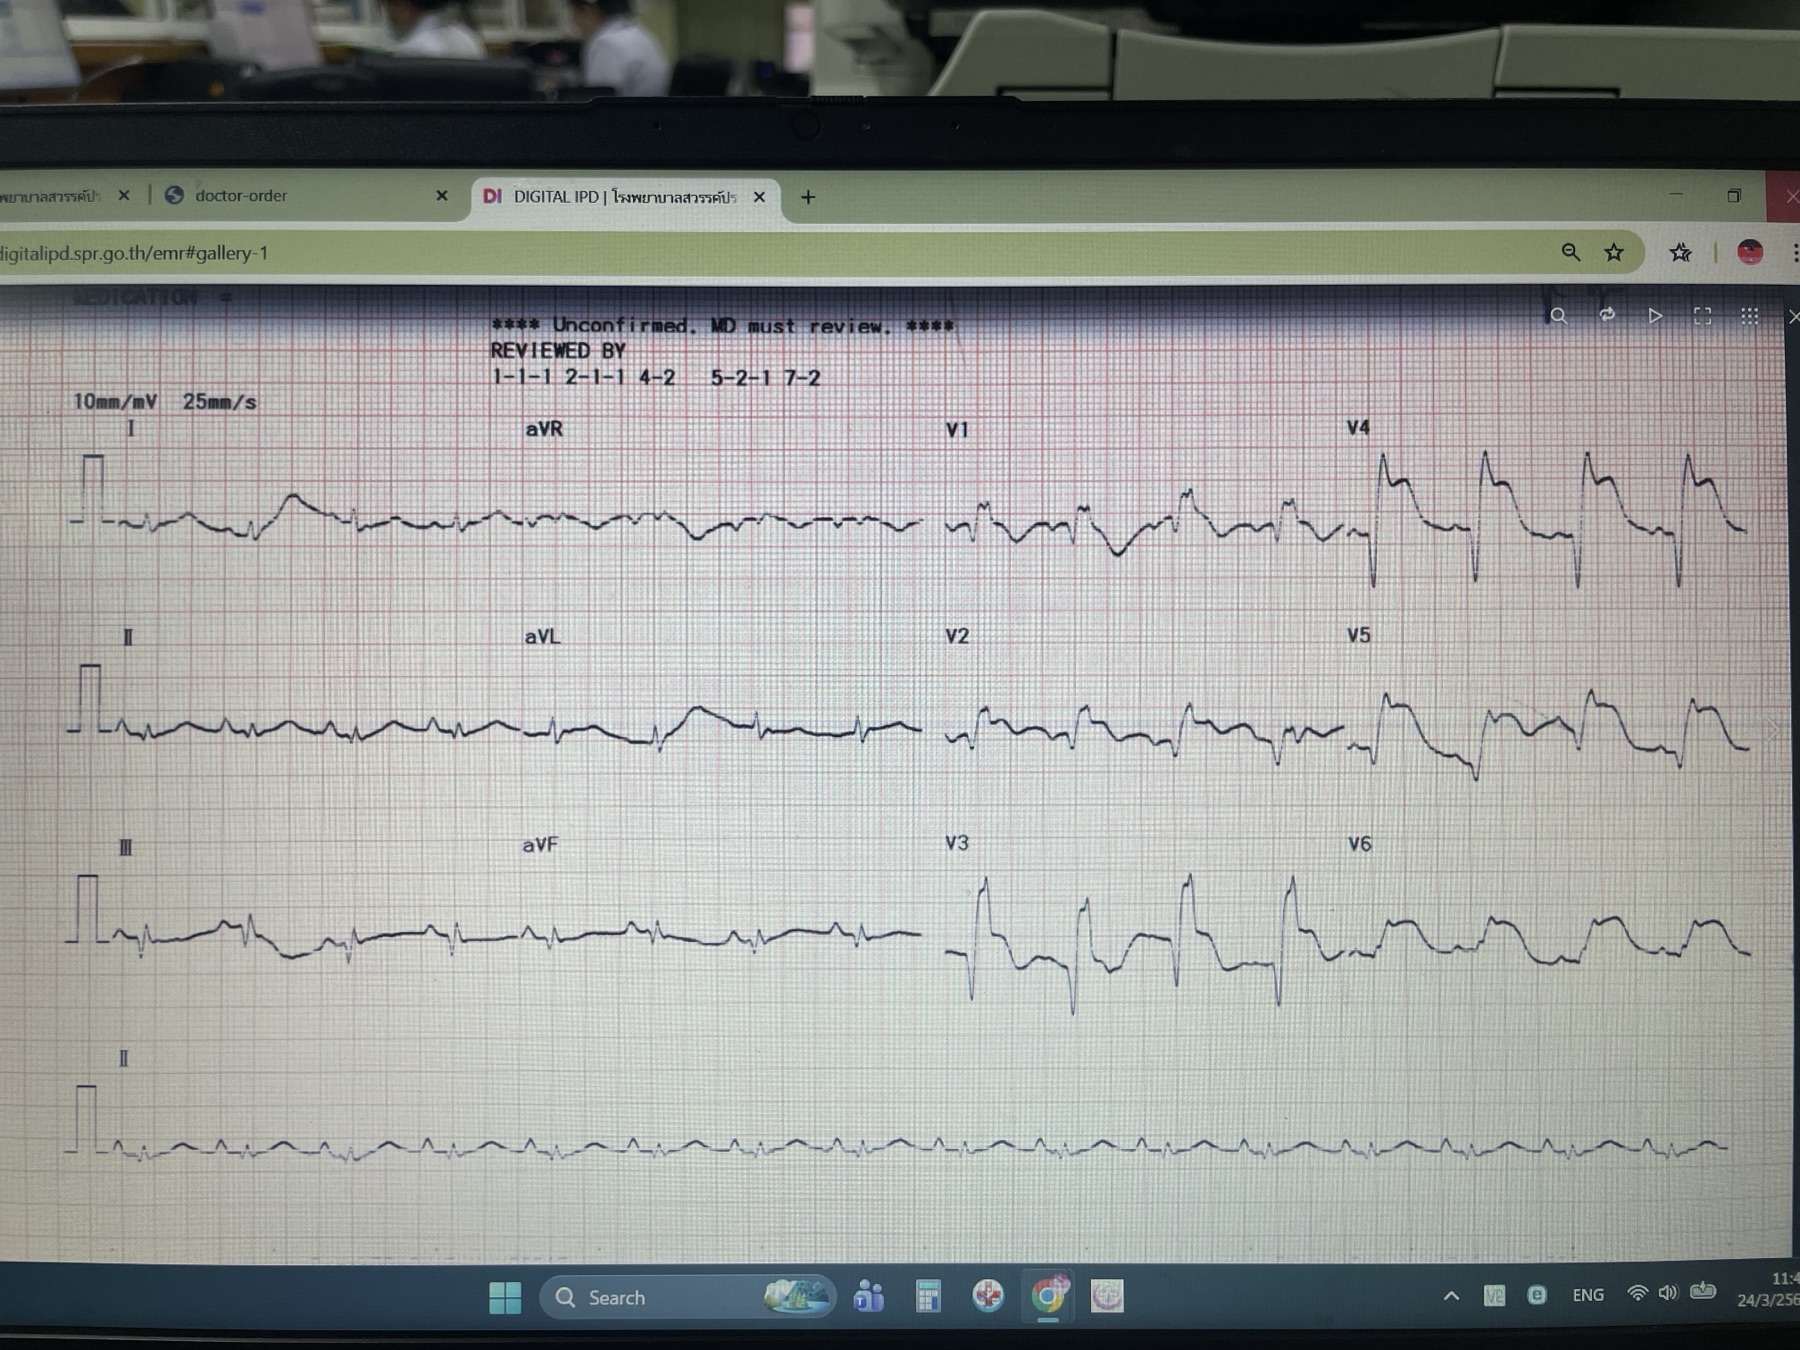Close the doctor-order tab

442,196
